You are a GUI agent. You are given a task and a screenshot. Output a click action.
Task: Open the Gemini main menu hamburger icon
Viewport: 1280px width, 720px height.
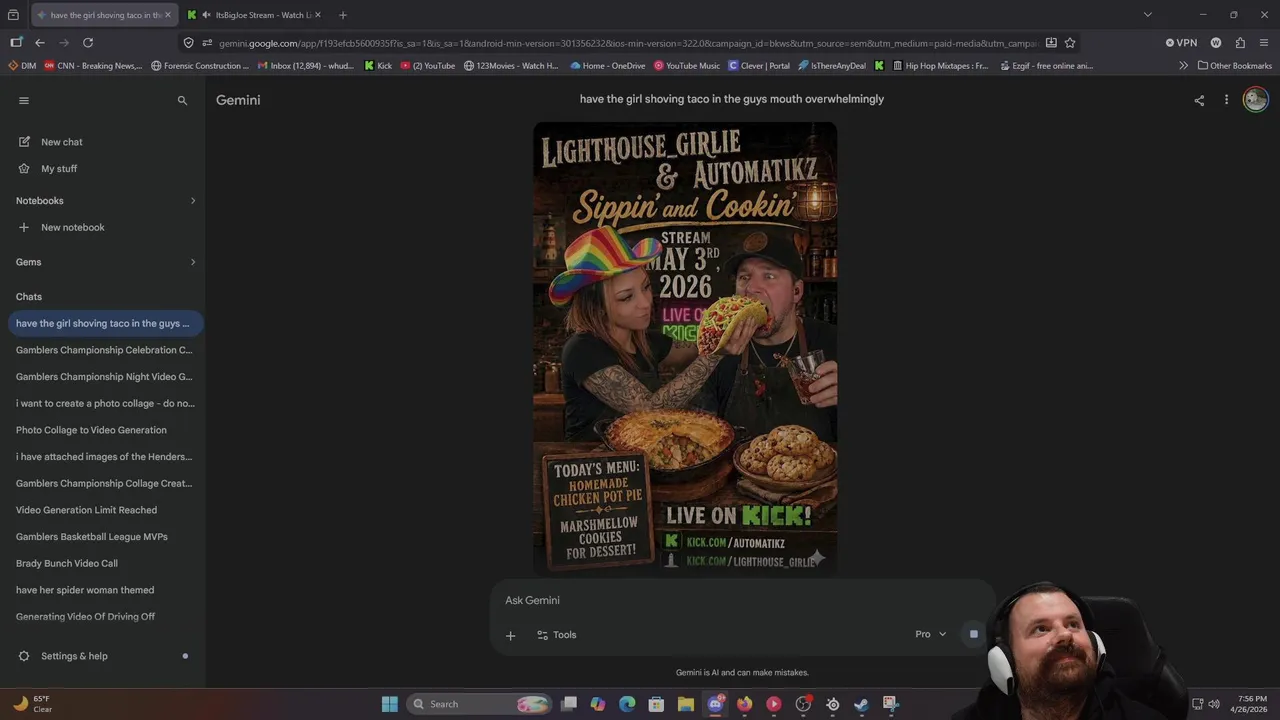click(24, 100)
